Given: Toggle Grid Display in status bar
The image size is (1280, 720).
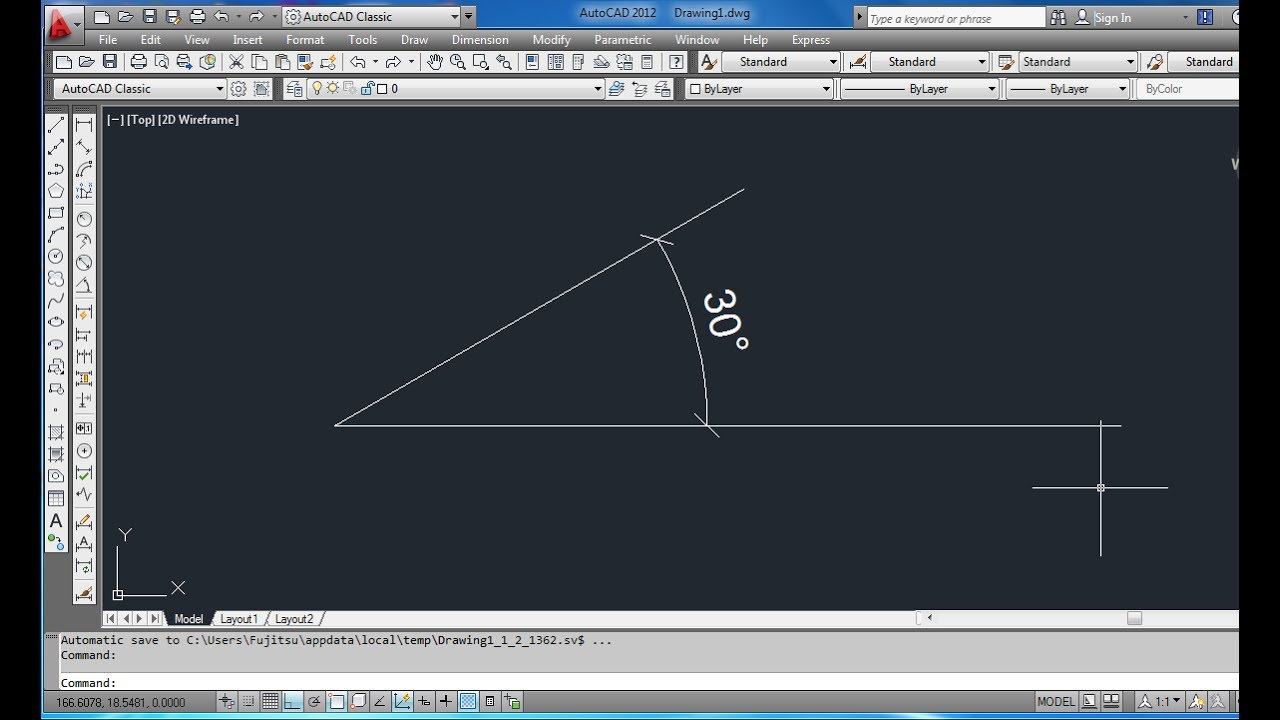Looking at the screenshot, I should click(270, 702).
